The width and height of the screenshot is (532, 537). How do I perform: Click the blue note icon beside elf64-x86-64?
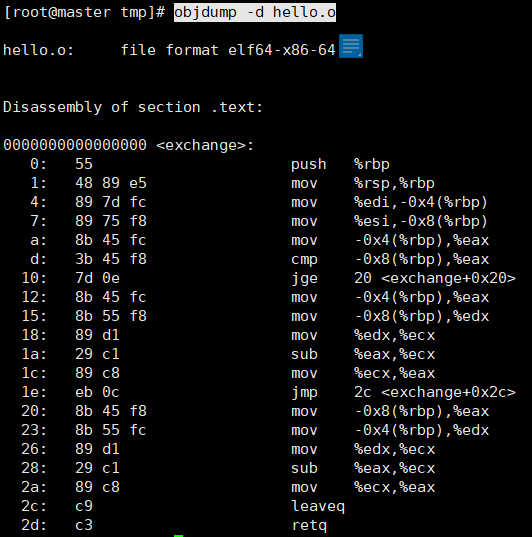pyautogui.click(x=351, y=46)
